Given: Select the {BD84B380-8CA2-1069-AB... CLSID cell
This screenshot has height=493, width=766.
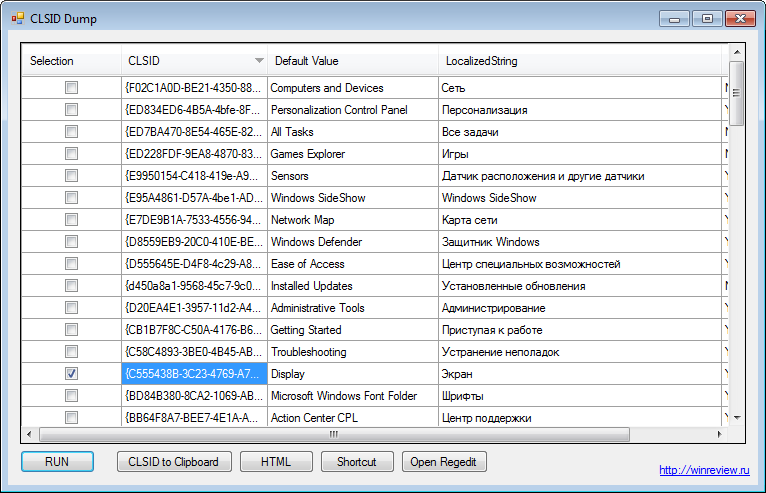Looking at the screenshot, I should [194, 396].
